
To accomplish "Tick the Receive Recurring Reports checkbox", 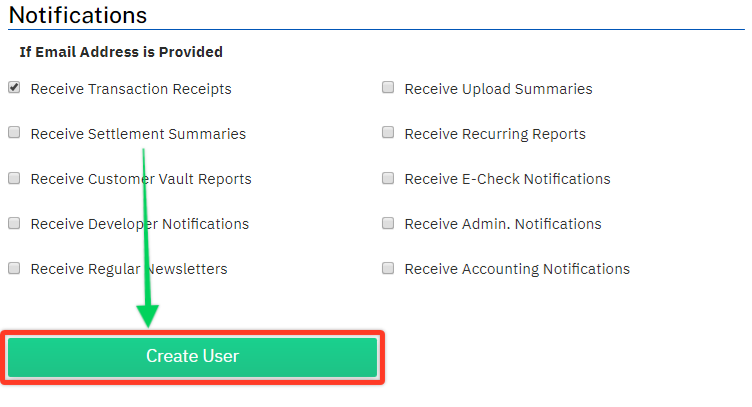I will (x=388, y=133).
